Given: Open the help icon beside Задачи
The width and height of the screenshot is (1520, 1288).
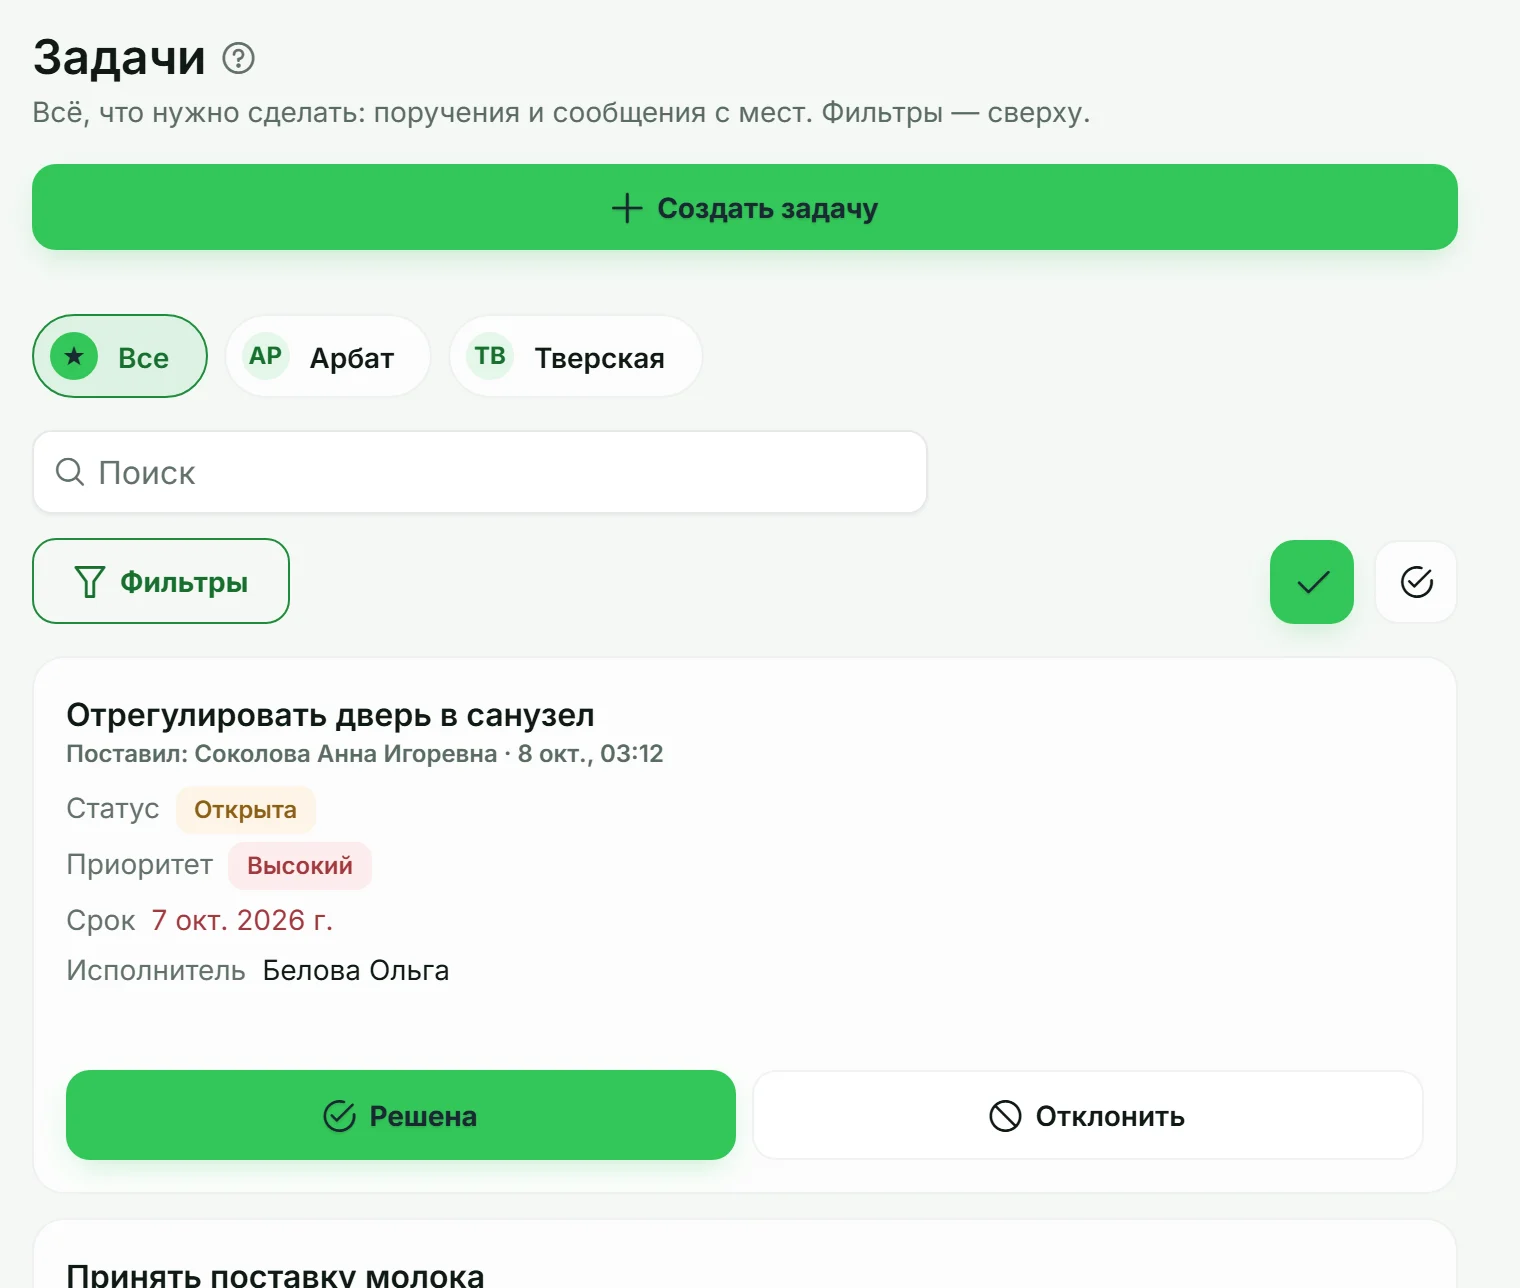Looking at the screenshot, I should point(238,59).
